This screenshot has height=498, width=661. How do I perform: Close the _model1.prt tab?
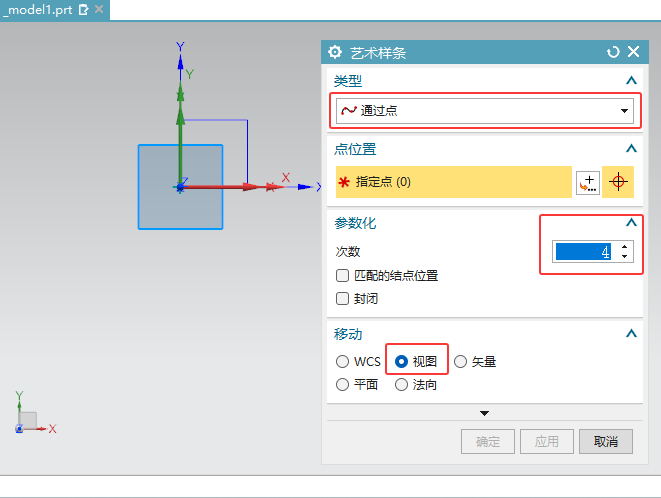click(99, 9)
